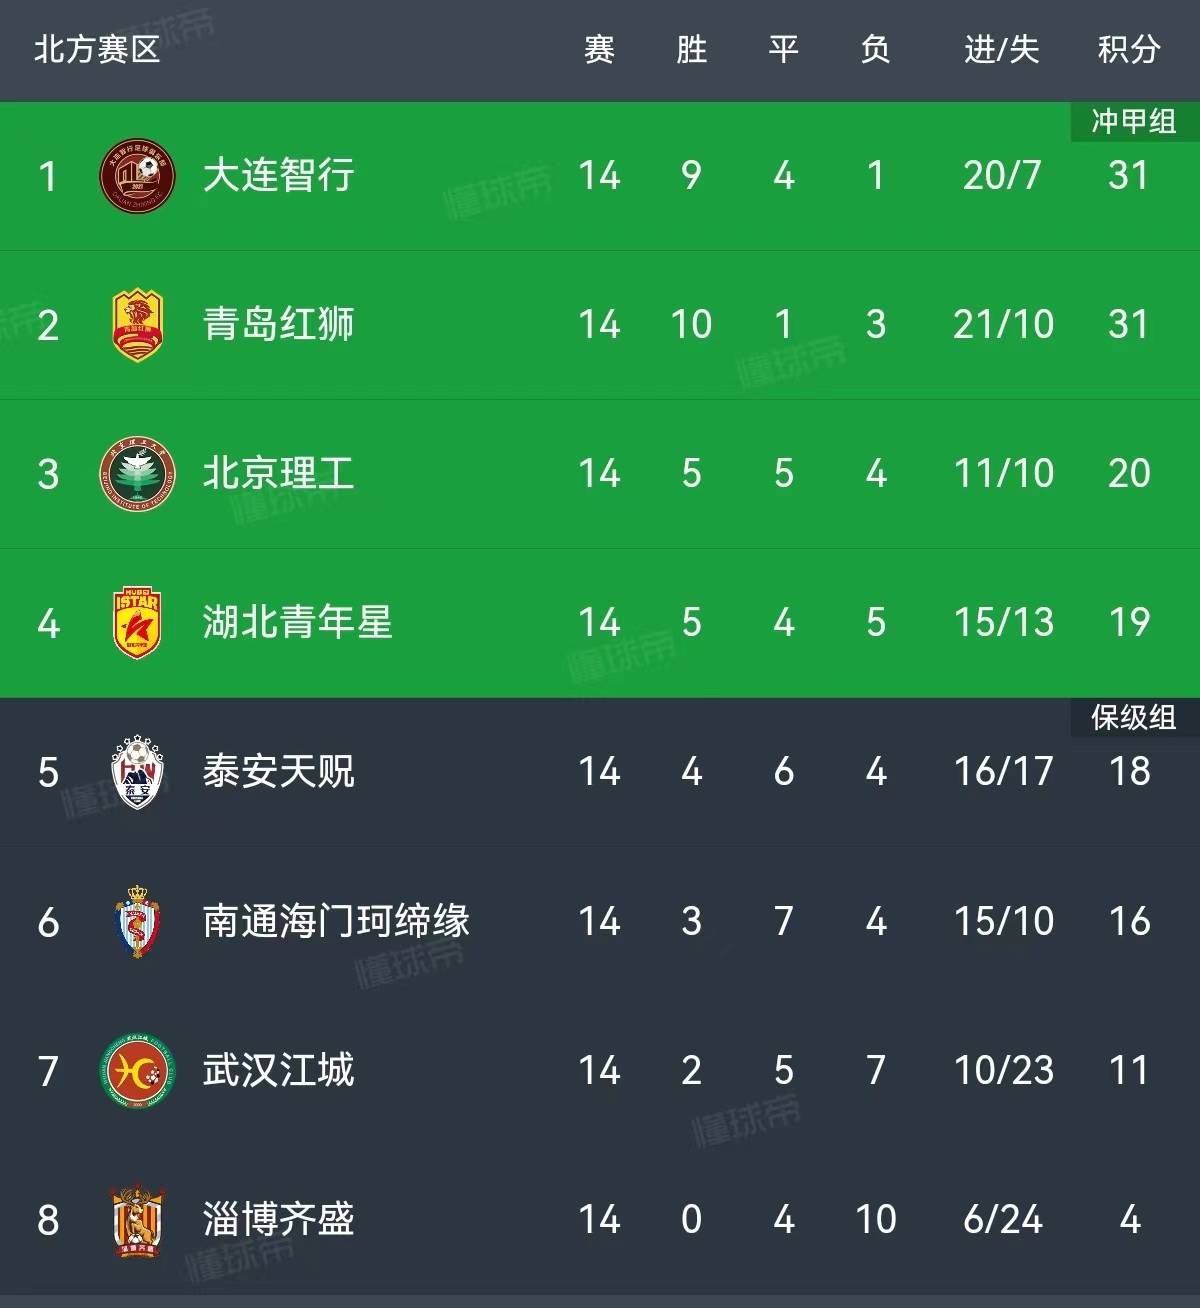1200x1308 pixels.
Task: Open the 湖北青年星 ISTAR badge
Action: [x=138, y=623]
